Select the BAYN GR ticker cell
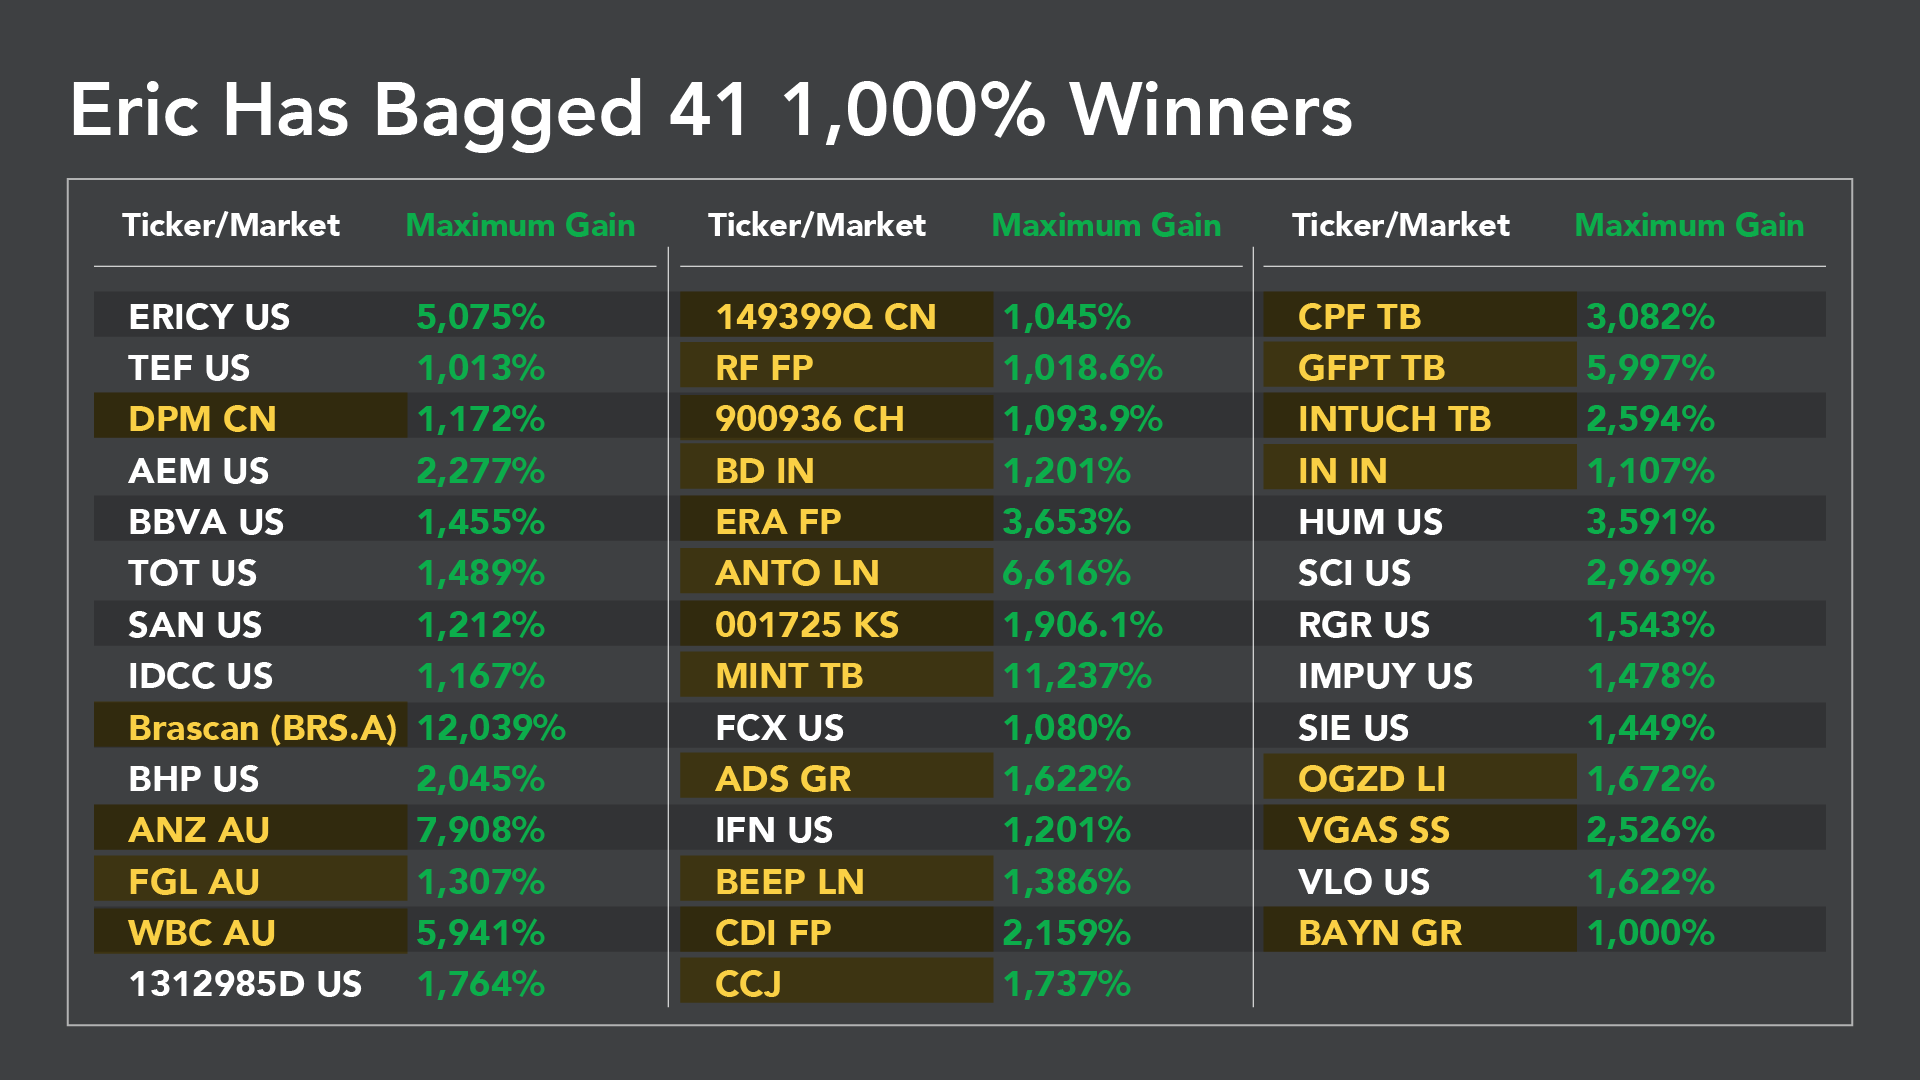Image resolution: width=1920 pixels, height=1080 pixels. tap(1379, 933)
